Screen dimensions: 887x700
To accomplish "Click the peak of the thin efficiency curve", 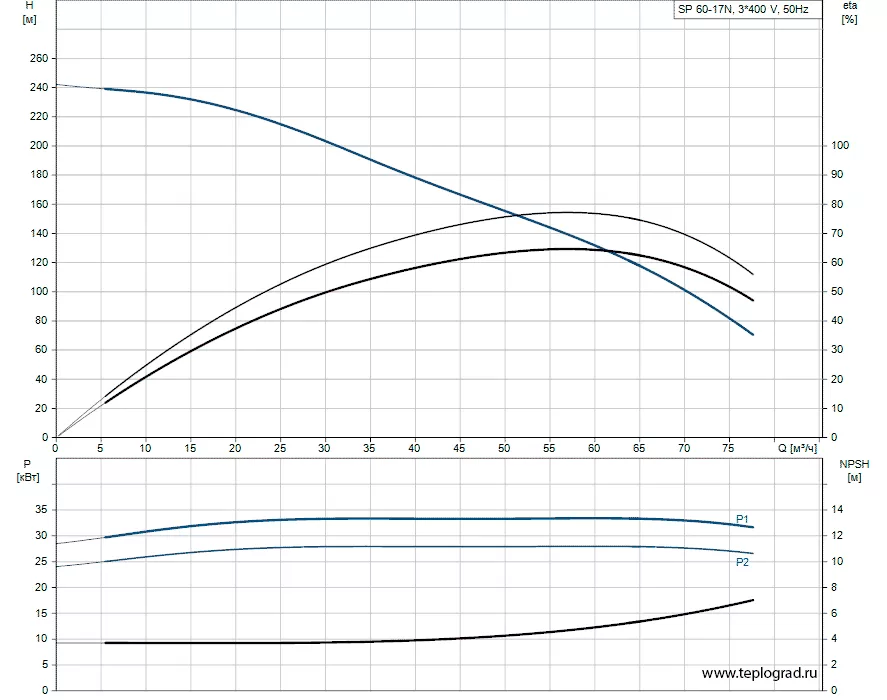I will pos(566,212).
